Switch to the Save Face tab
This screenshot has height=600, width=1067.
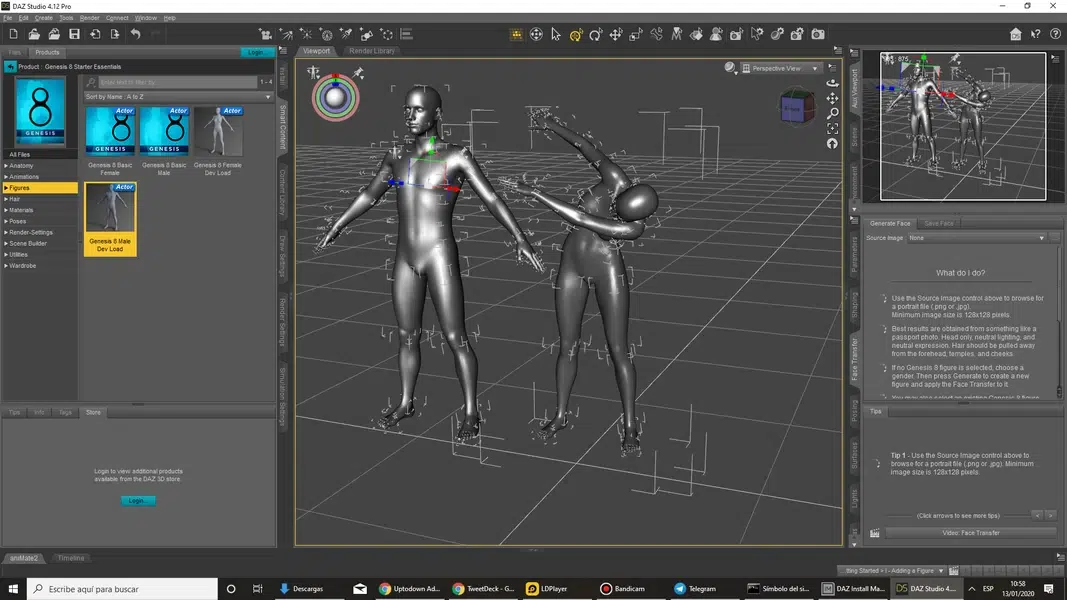coord(938,223)
